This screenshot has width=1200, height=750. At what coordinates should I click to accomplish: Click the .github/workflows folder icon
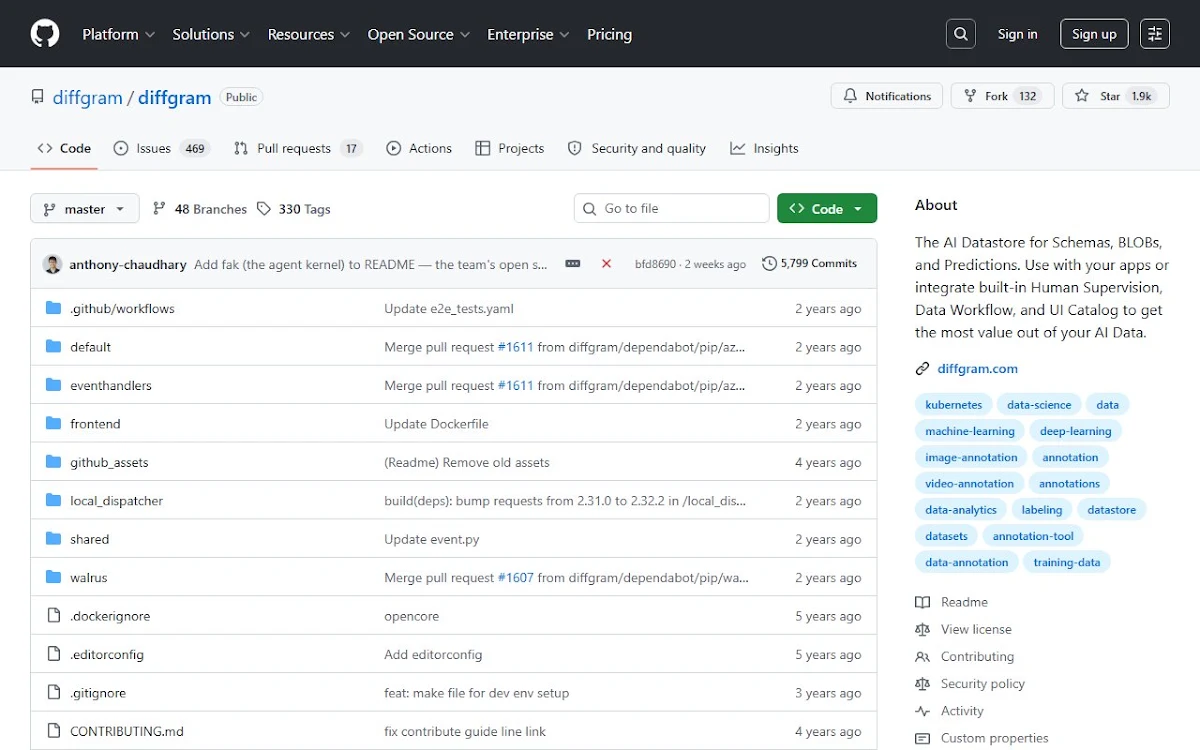click(x=54, y=308)
